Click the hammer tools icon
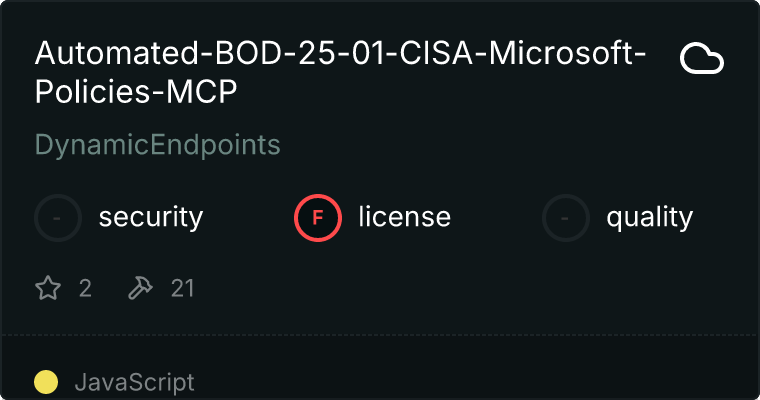The width and height of the screenshot is (760, 400). [x=139, y=289]
